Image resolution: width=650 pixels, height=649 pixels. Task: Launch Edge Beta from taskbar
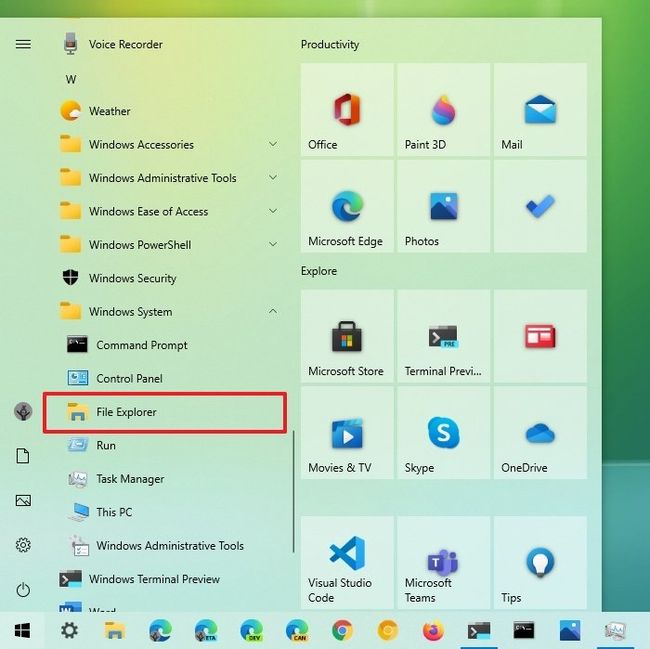[x=206, y=631]
